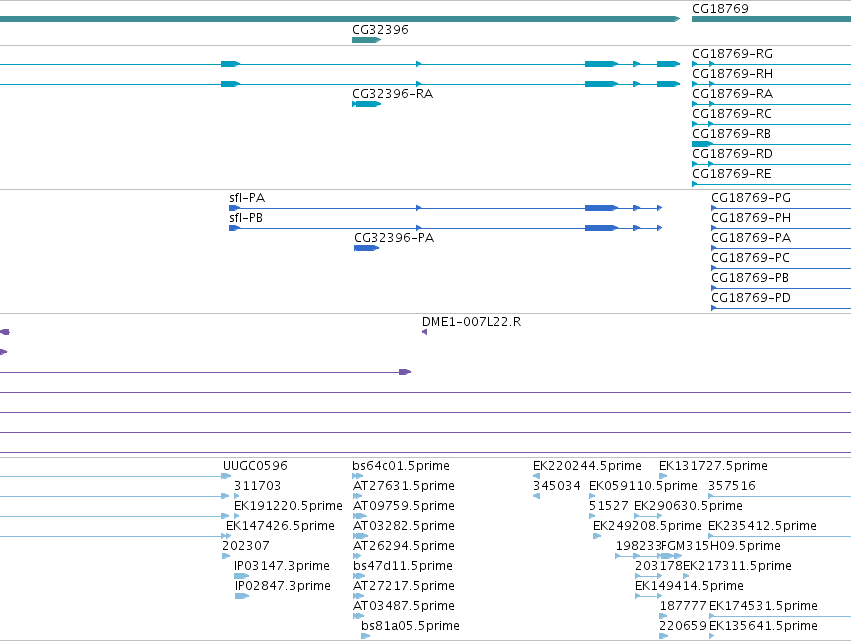Select the AT03282.5prime EST
The image size is (851, 641).
click(404, 526)
